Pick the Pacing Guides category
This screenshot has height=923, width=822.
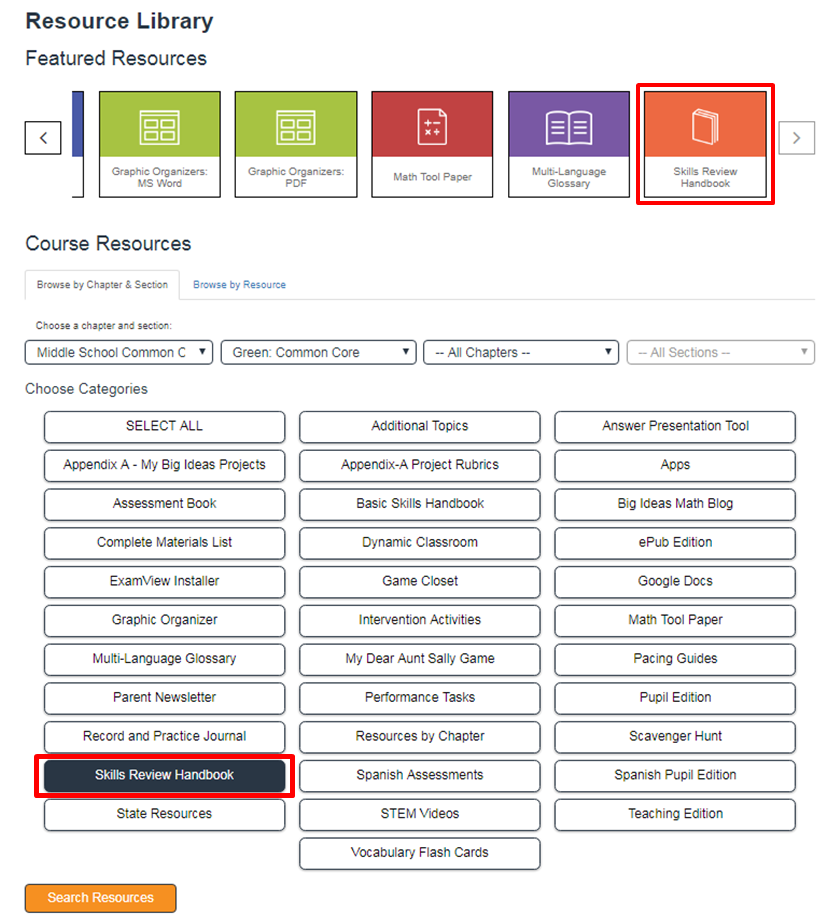[x=675, y=659]
